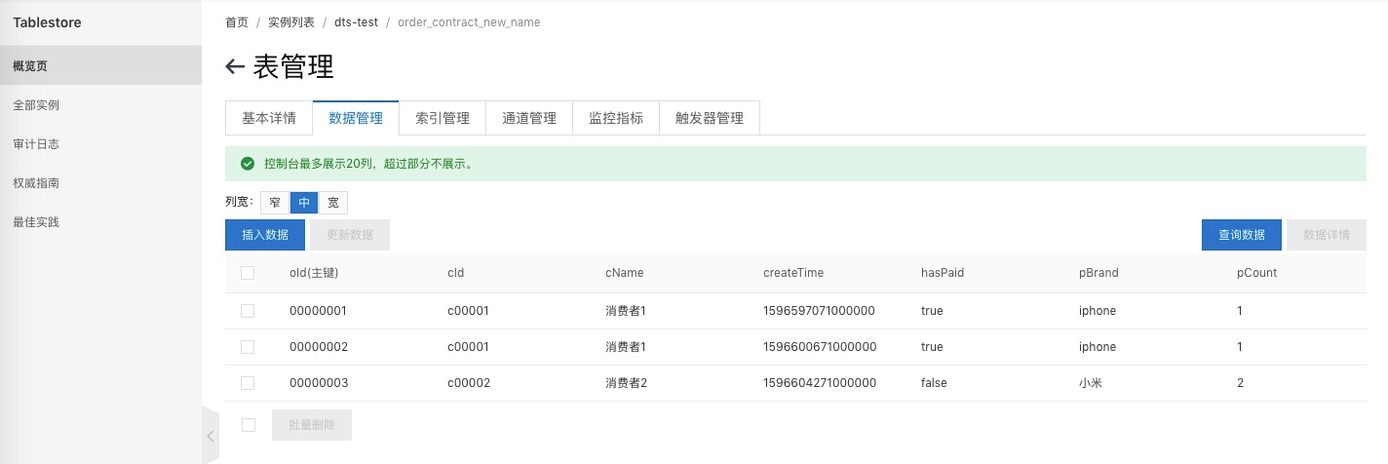Open 实例列表 breadcrumb link
The width and height of the screenshot is (1388, 464).
pyautogui.click(x=291, y=22)
